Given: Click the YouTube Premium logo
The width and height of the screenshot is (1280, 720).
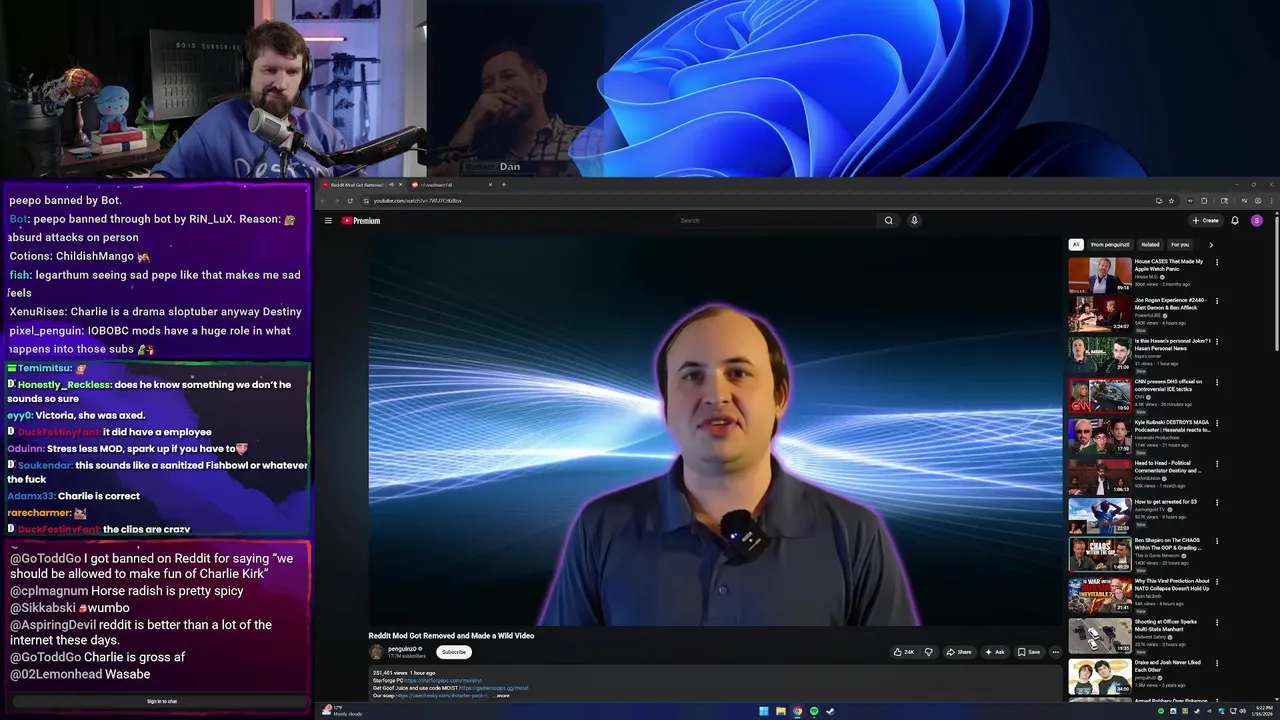Looking at the screenshot, I should (361, 221).
